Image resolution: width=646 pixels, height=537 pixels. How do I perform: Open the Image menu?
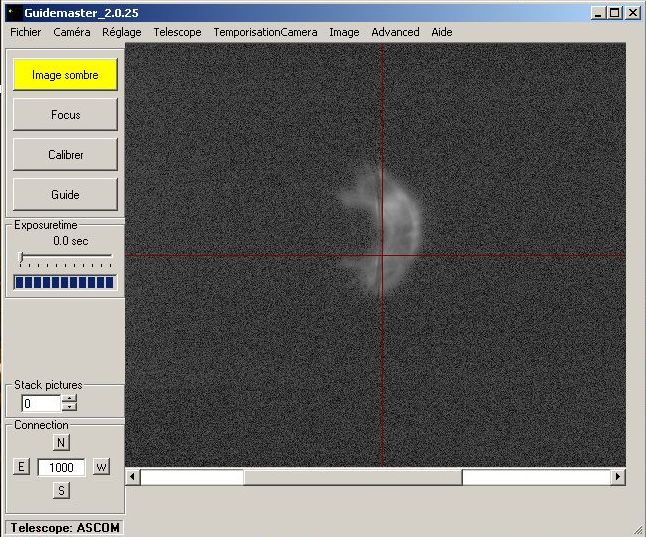point(344,32)
